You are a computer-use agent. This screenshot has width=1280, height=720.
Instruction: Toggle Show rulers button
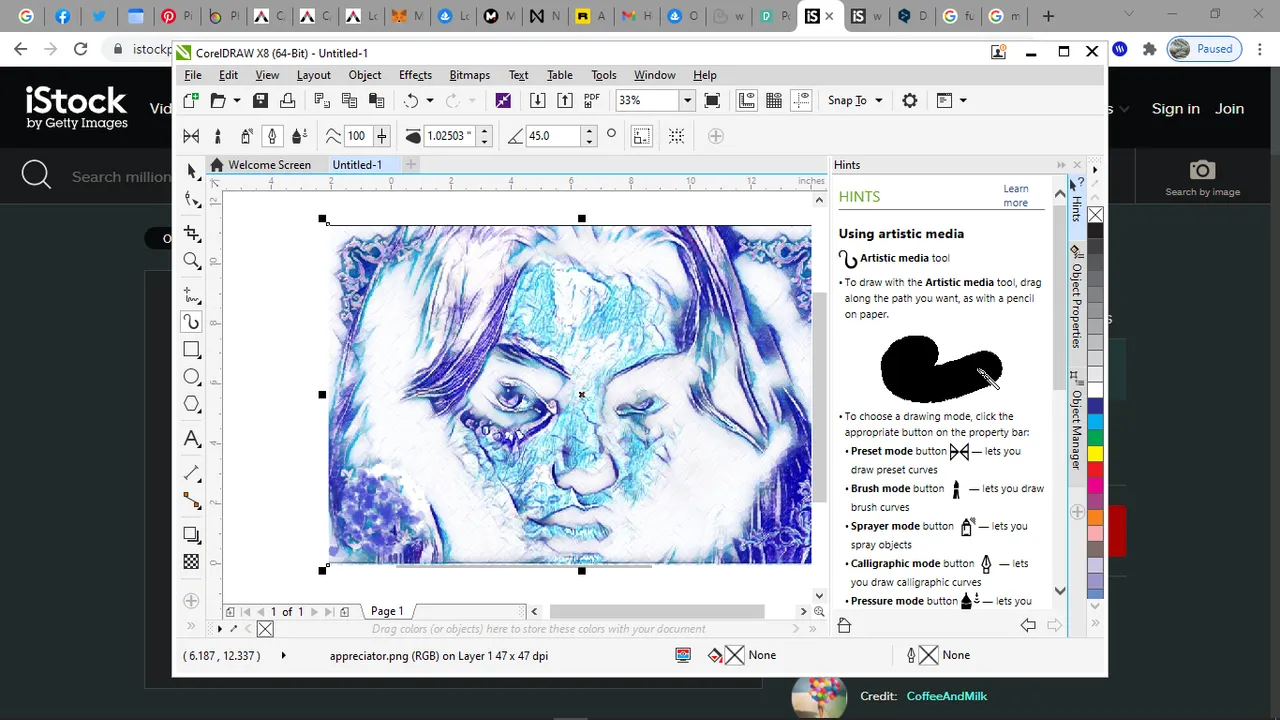click(747, 100)
